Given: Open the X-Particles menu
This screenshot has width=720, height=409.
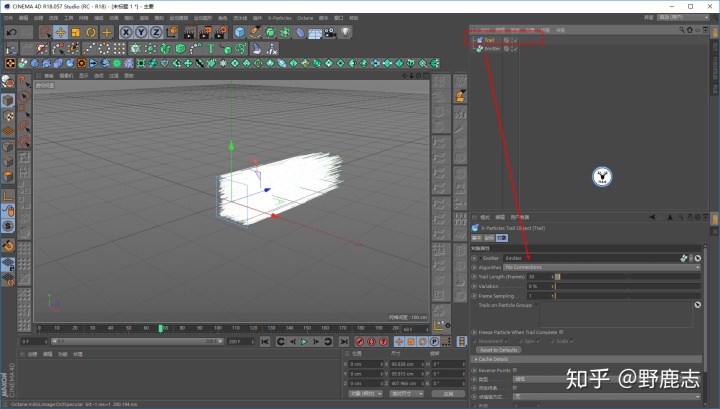Looking at the screenshot, I should tap(280, 18).
